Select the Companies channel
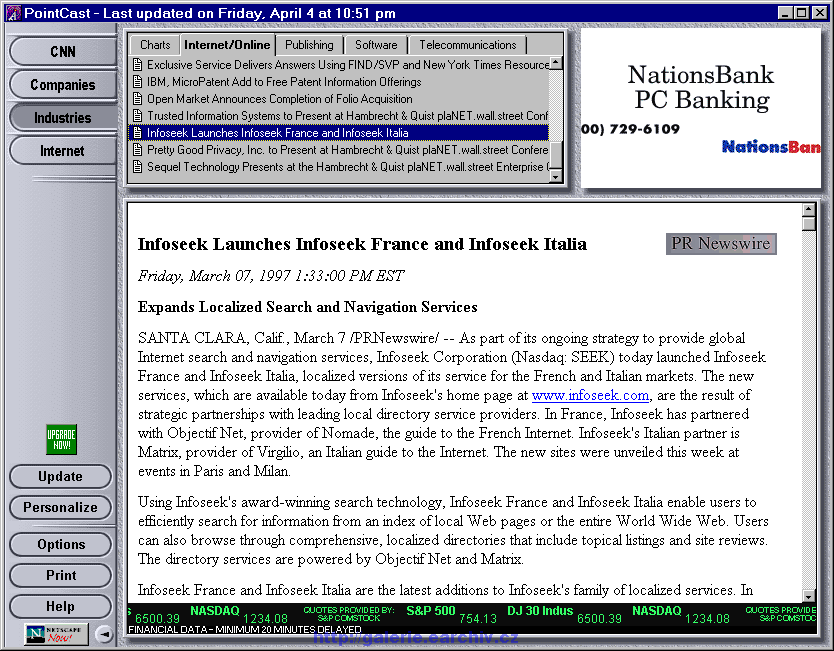 [63, 85]
